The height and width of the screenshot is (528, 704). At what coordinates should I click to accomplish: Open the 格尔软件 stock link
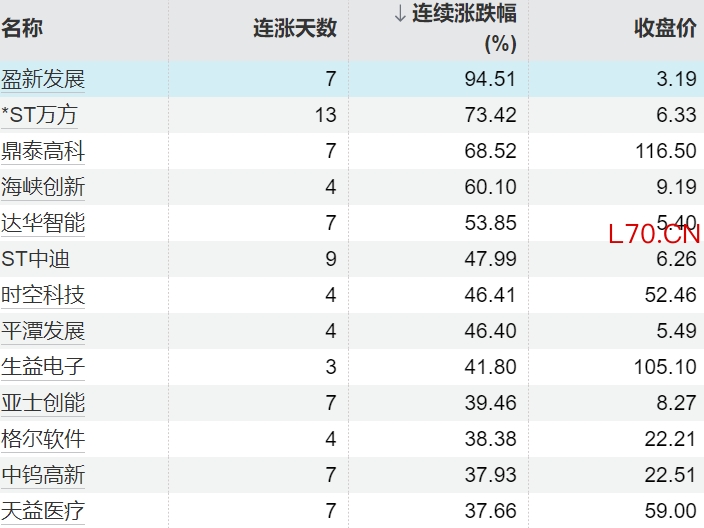point(43,439)
